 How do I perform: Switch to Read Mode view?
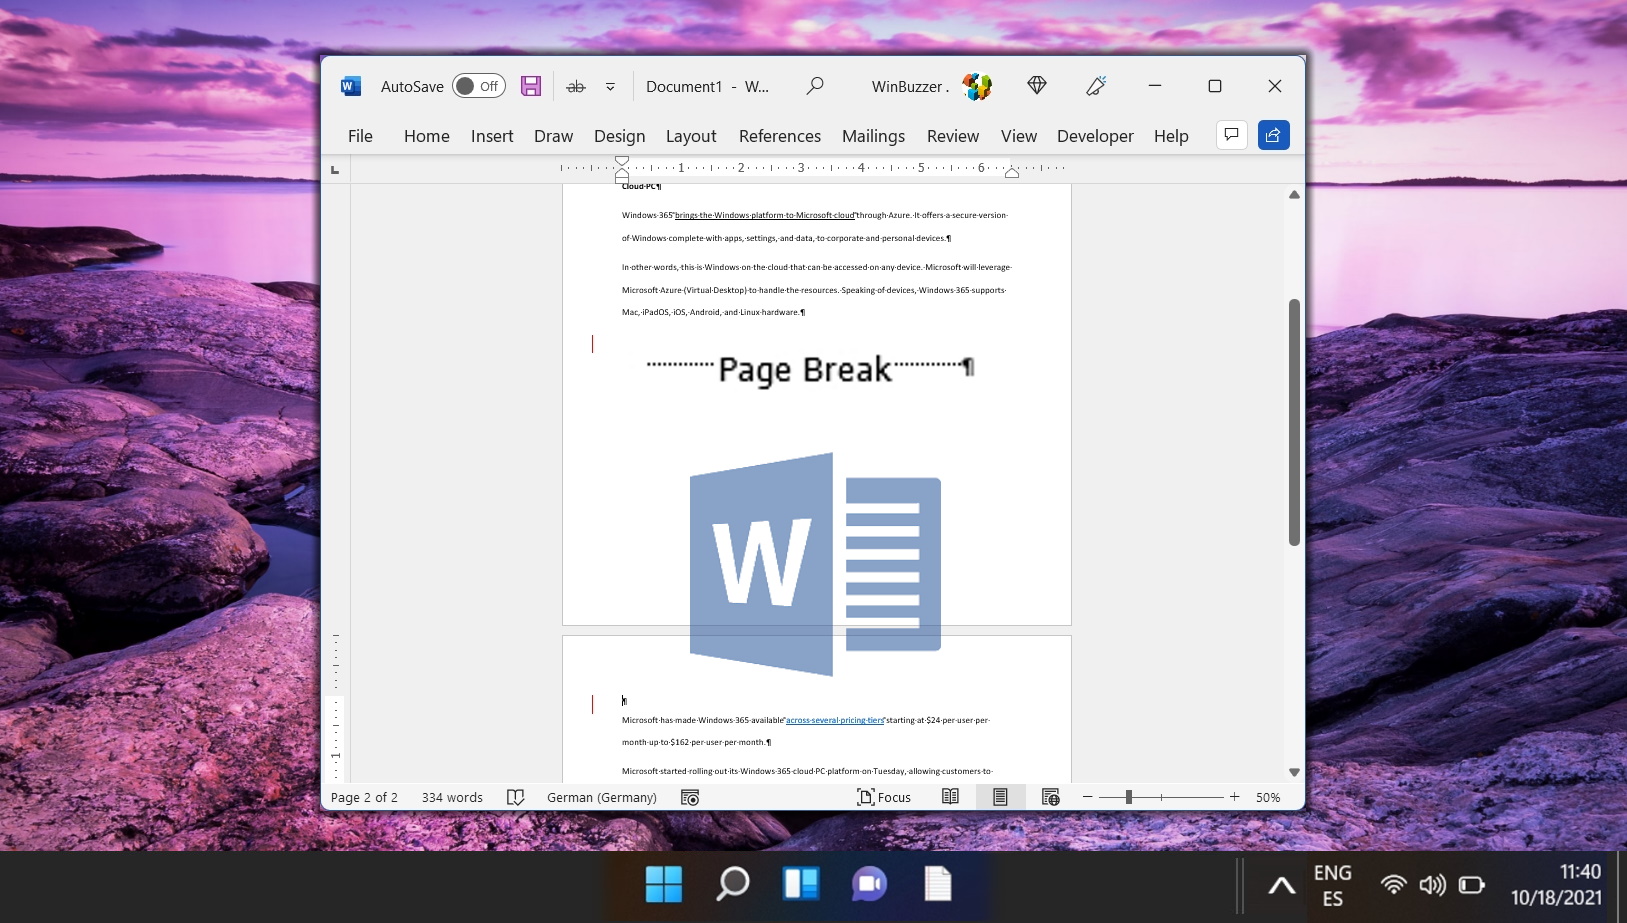point(950,797)
